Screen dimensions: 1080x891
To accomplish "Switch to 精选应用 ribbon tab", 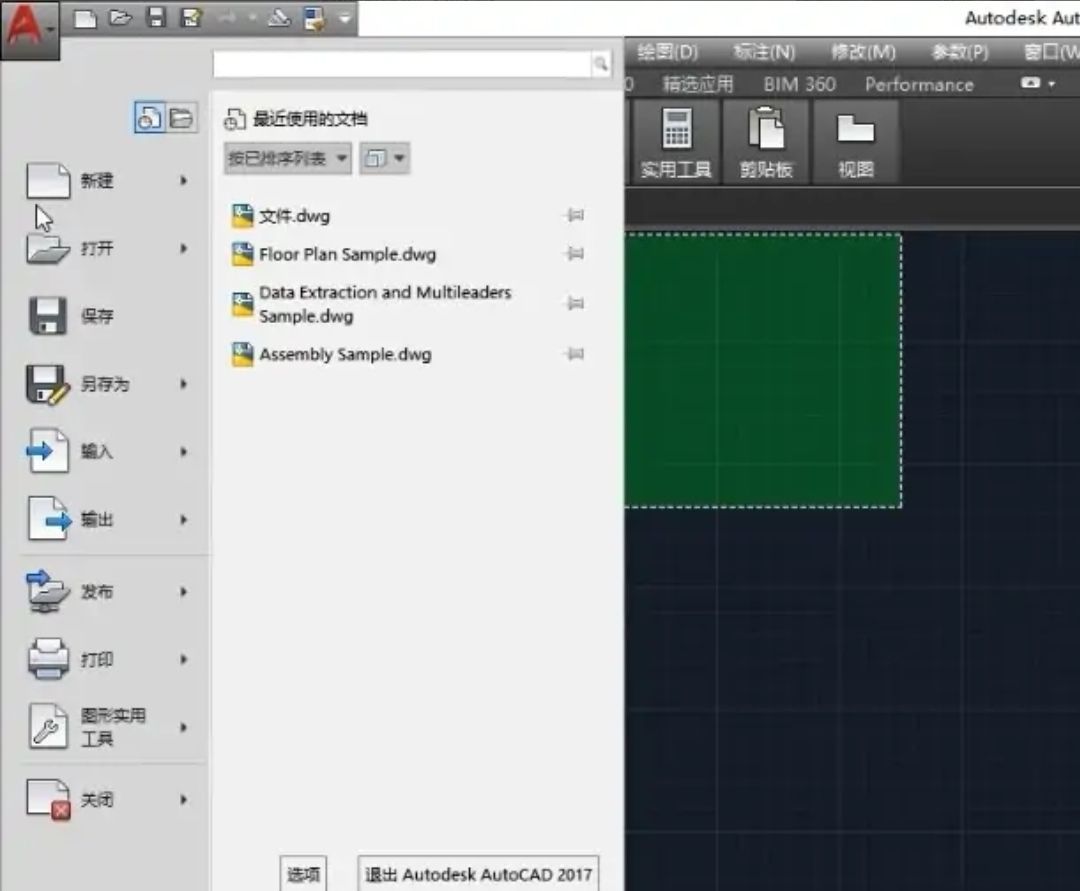I will click(x=697, y=84).
